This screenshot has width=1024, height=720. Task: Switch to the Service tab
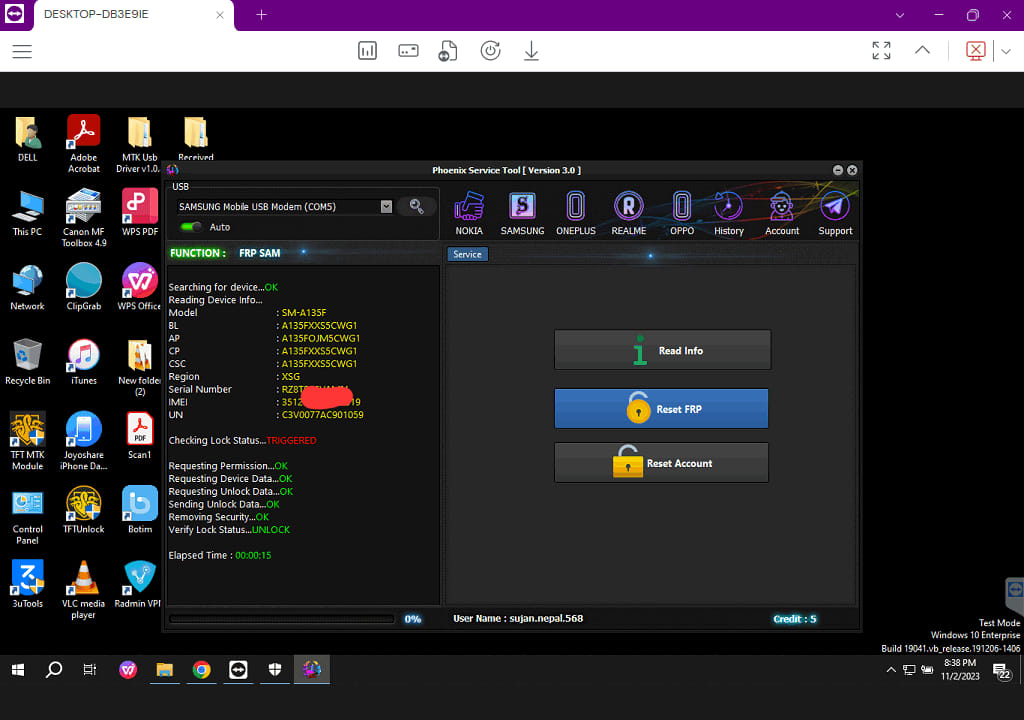click(467, 255)
